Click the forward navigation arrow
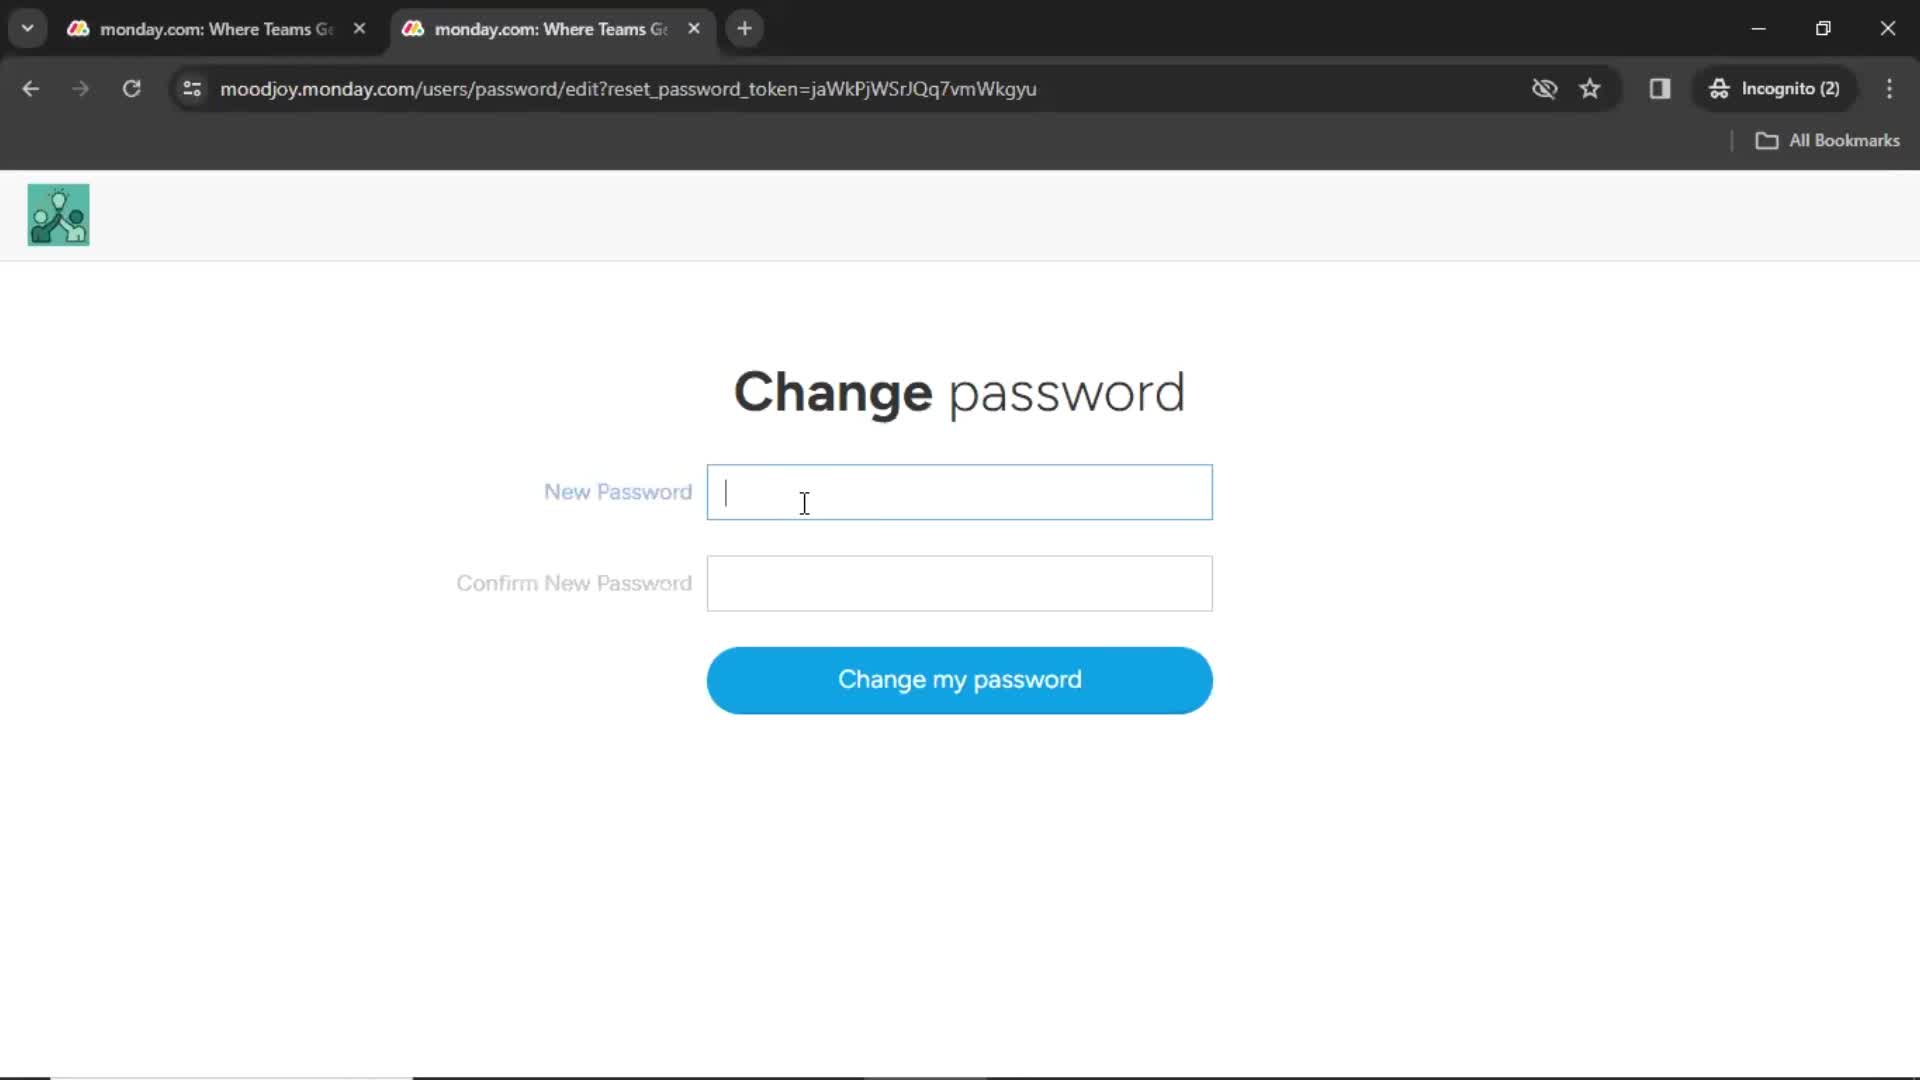1920x1080 pixels. point(80,88)
